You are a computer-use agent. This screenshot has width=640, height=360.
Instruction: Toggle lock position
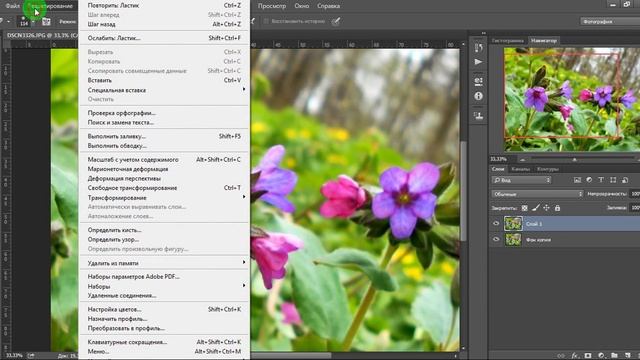click(x=546, y=208)
